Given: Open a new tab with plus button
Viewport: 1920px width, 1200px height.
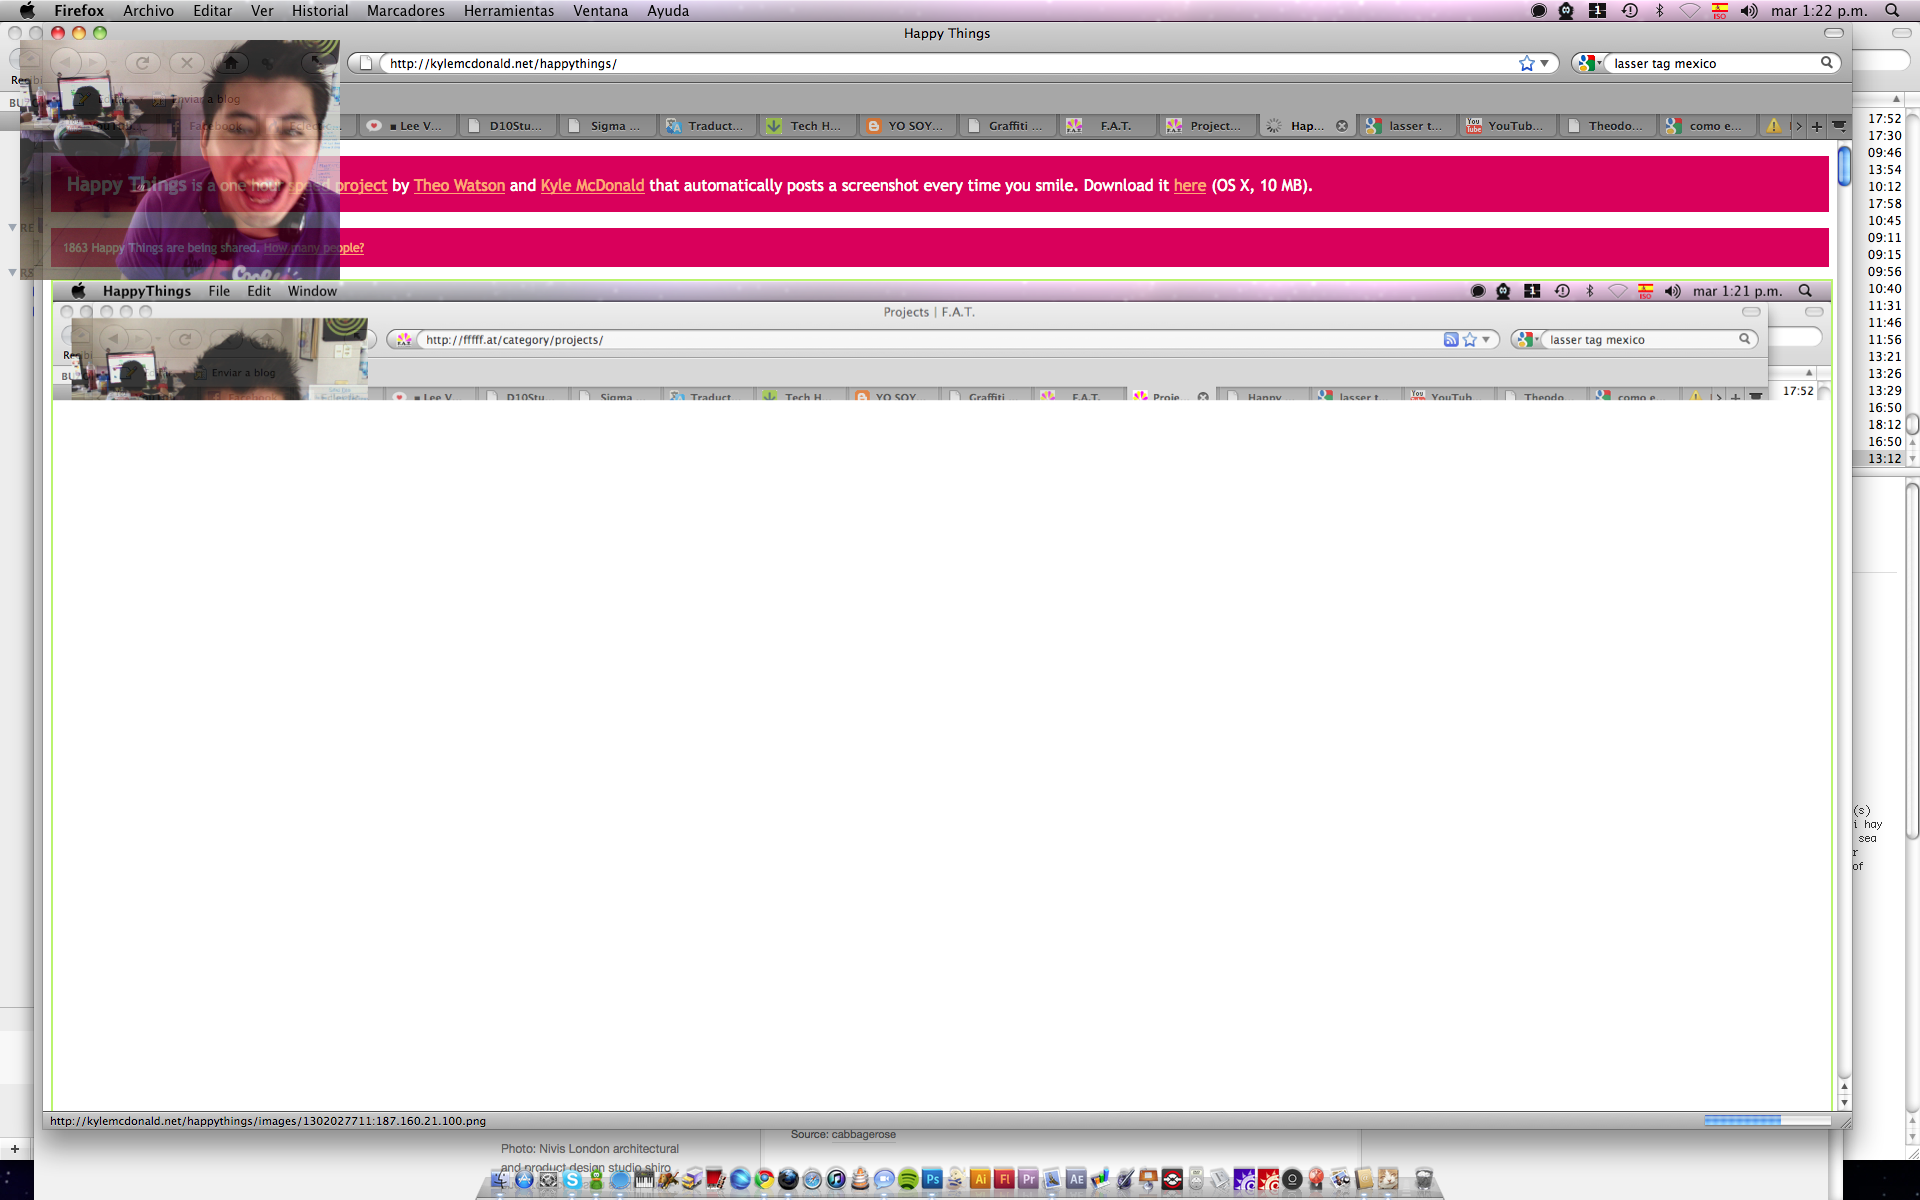Looking at the screenshot, I should (x=1817, y=126).
